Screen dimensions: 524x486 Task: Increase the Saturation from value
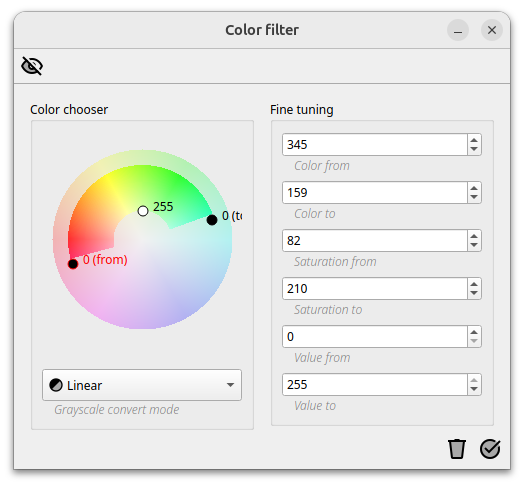coord(474,236)
